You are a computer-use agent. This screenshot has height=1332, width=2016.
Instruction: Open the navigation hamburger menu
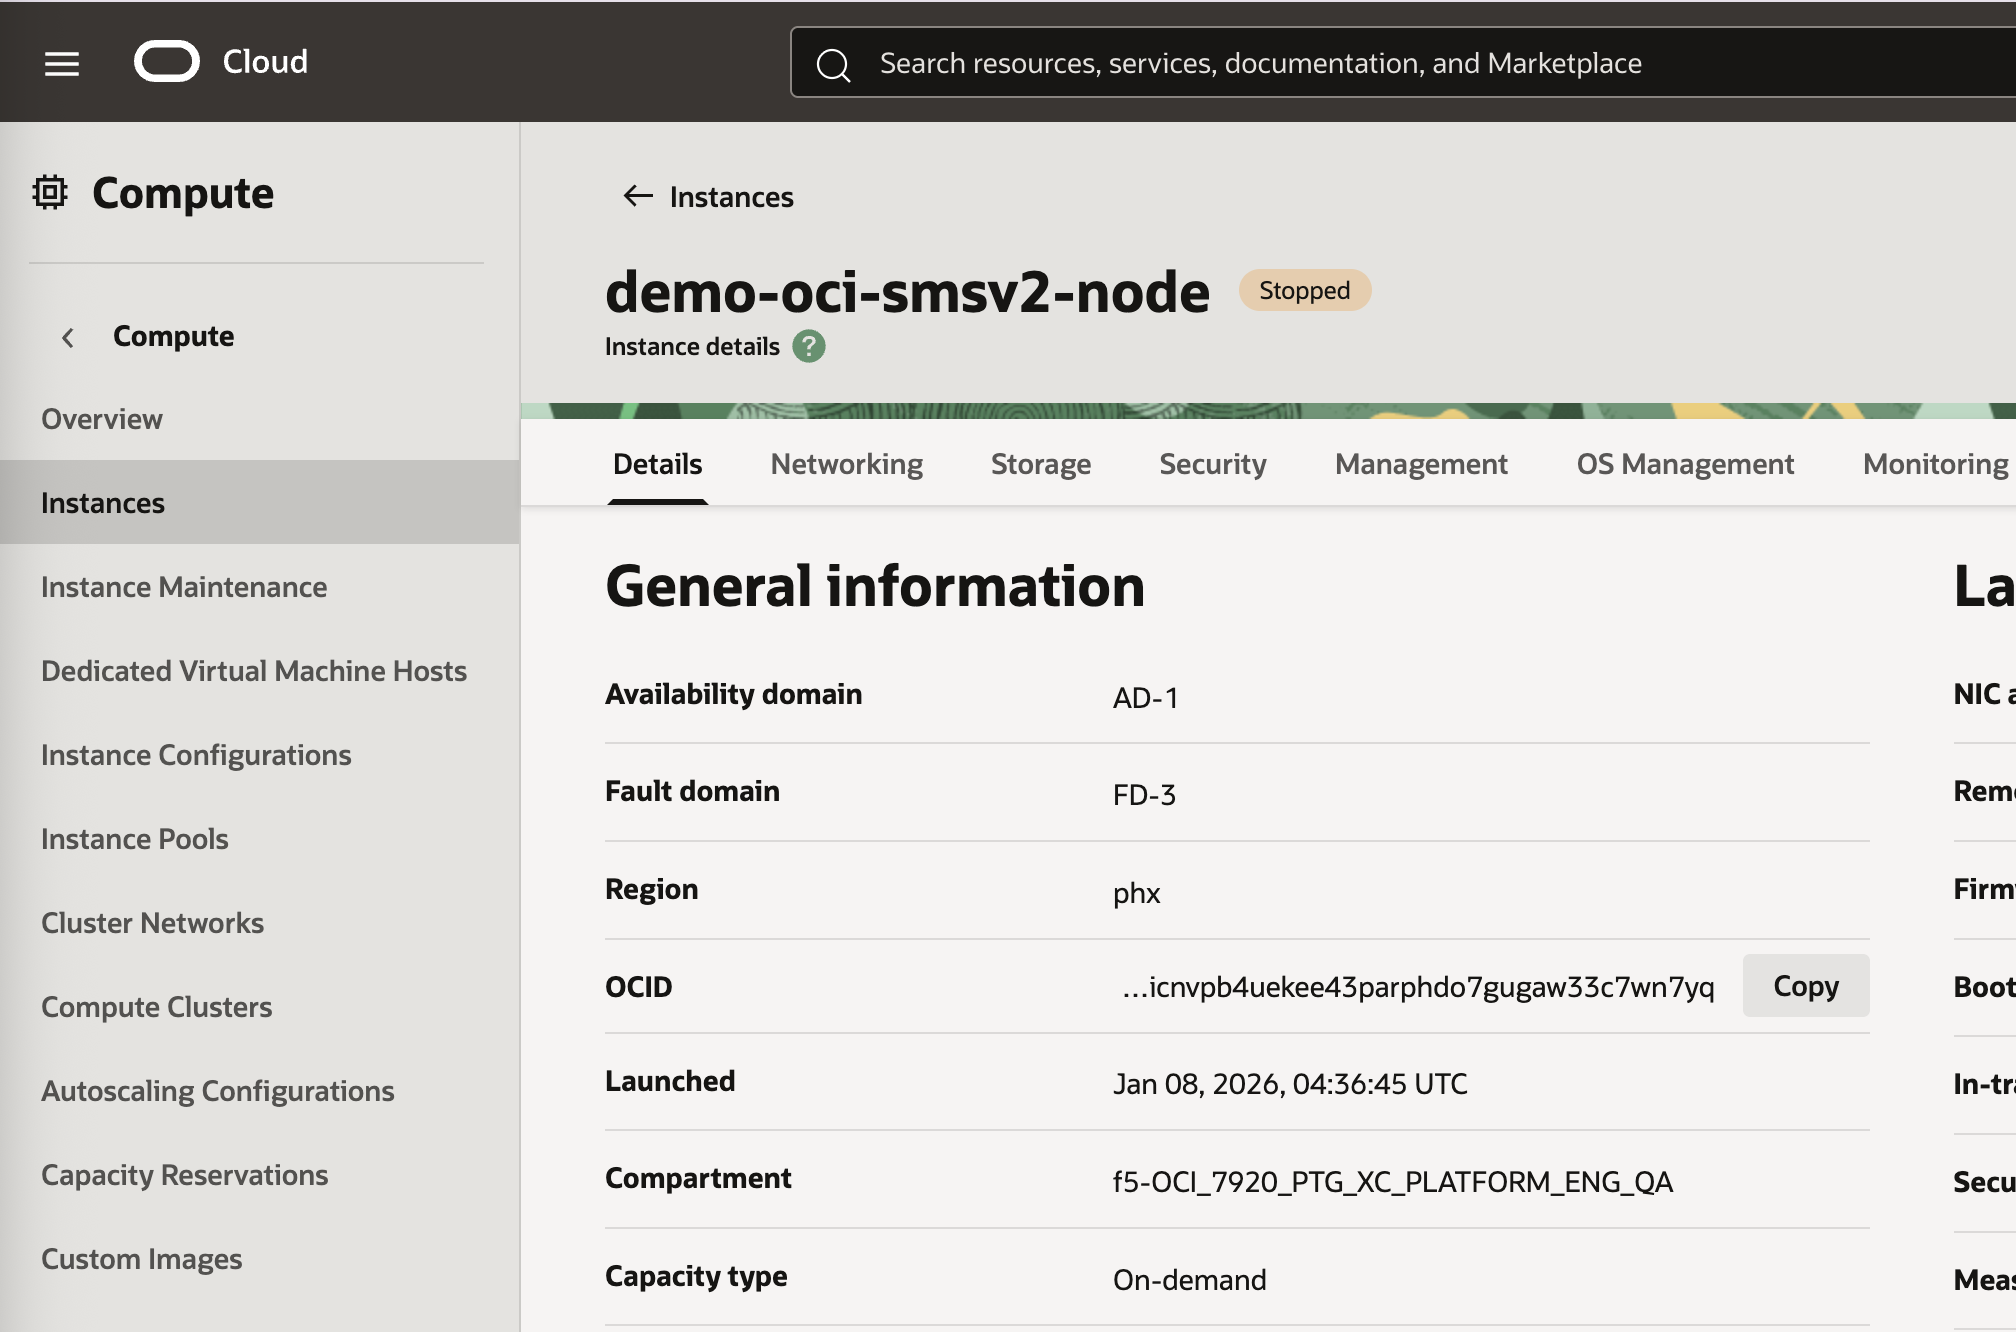tap(61, 63)
